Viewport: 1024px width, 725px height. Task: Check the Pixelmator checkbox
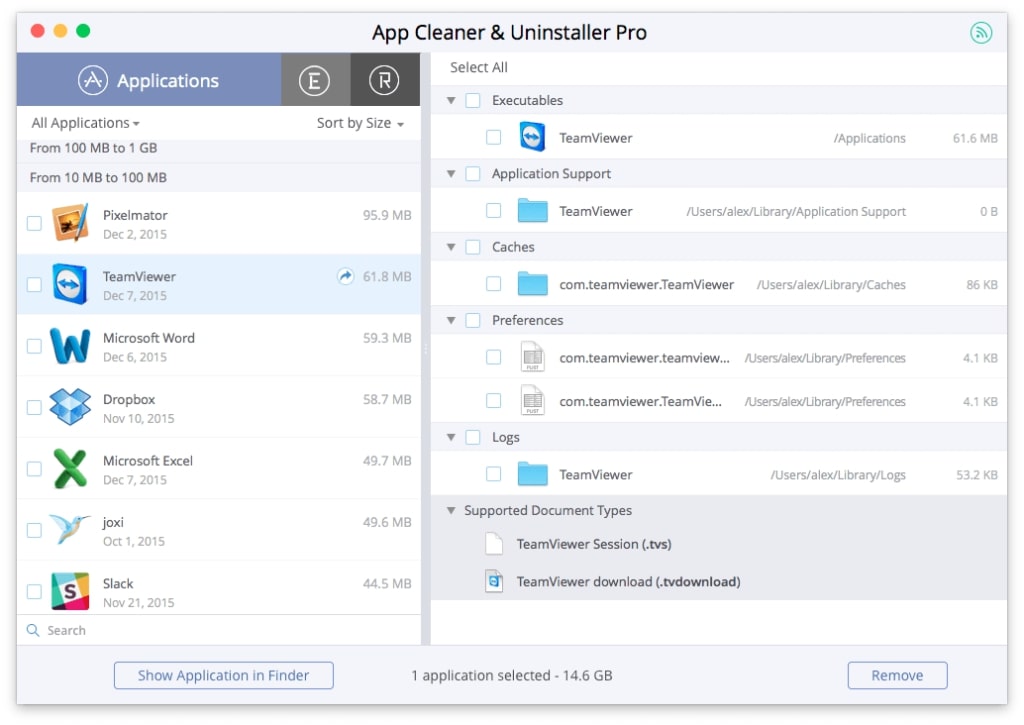[x=34, y=223]
